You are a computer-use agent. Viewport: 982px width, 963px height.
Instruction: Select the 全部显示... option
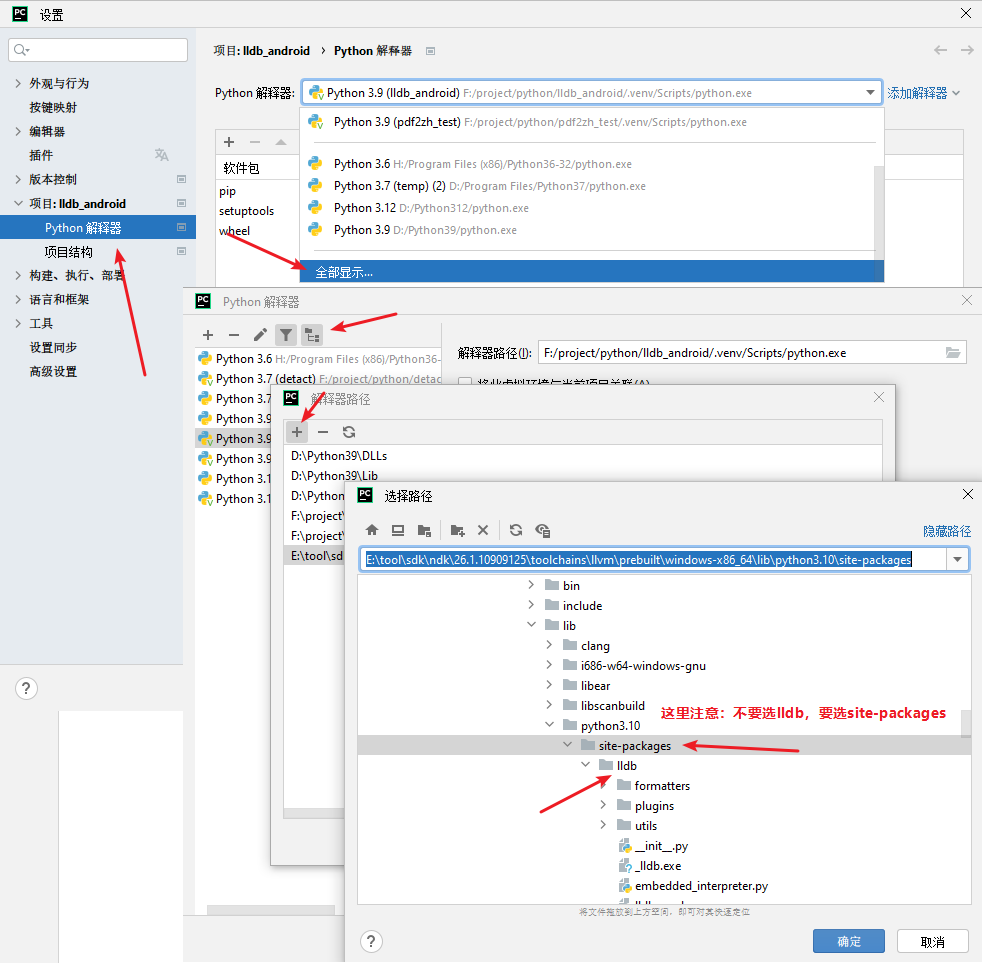[591, 272]
